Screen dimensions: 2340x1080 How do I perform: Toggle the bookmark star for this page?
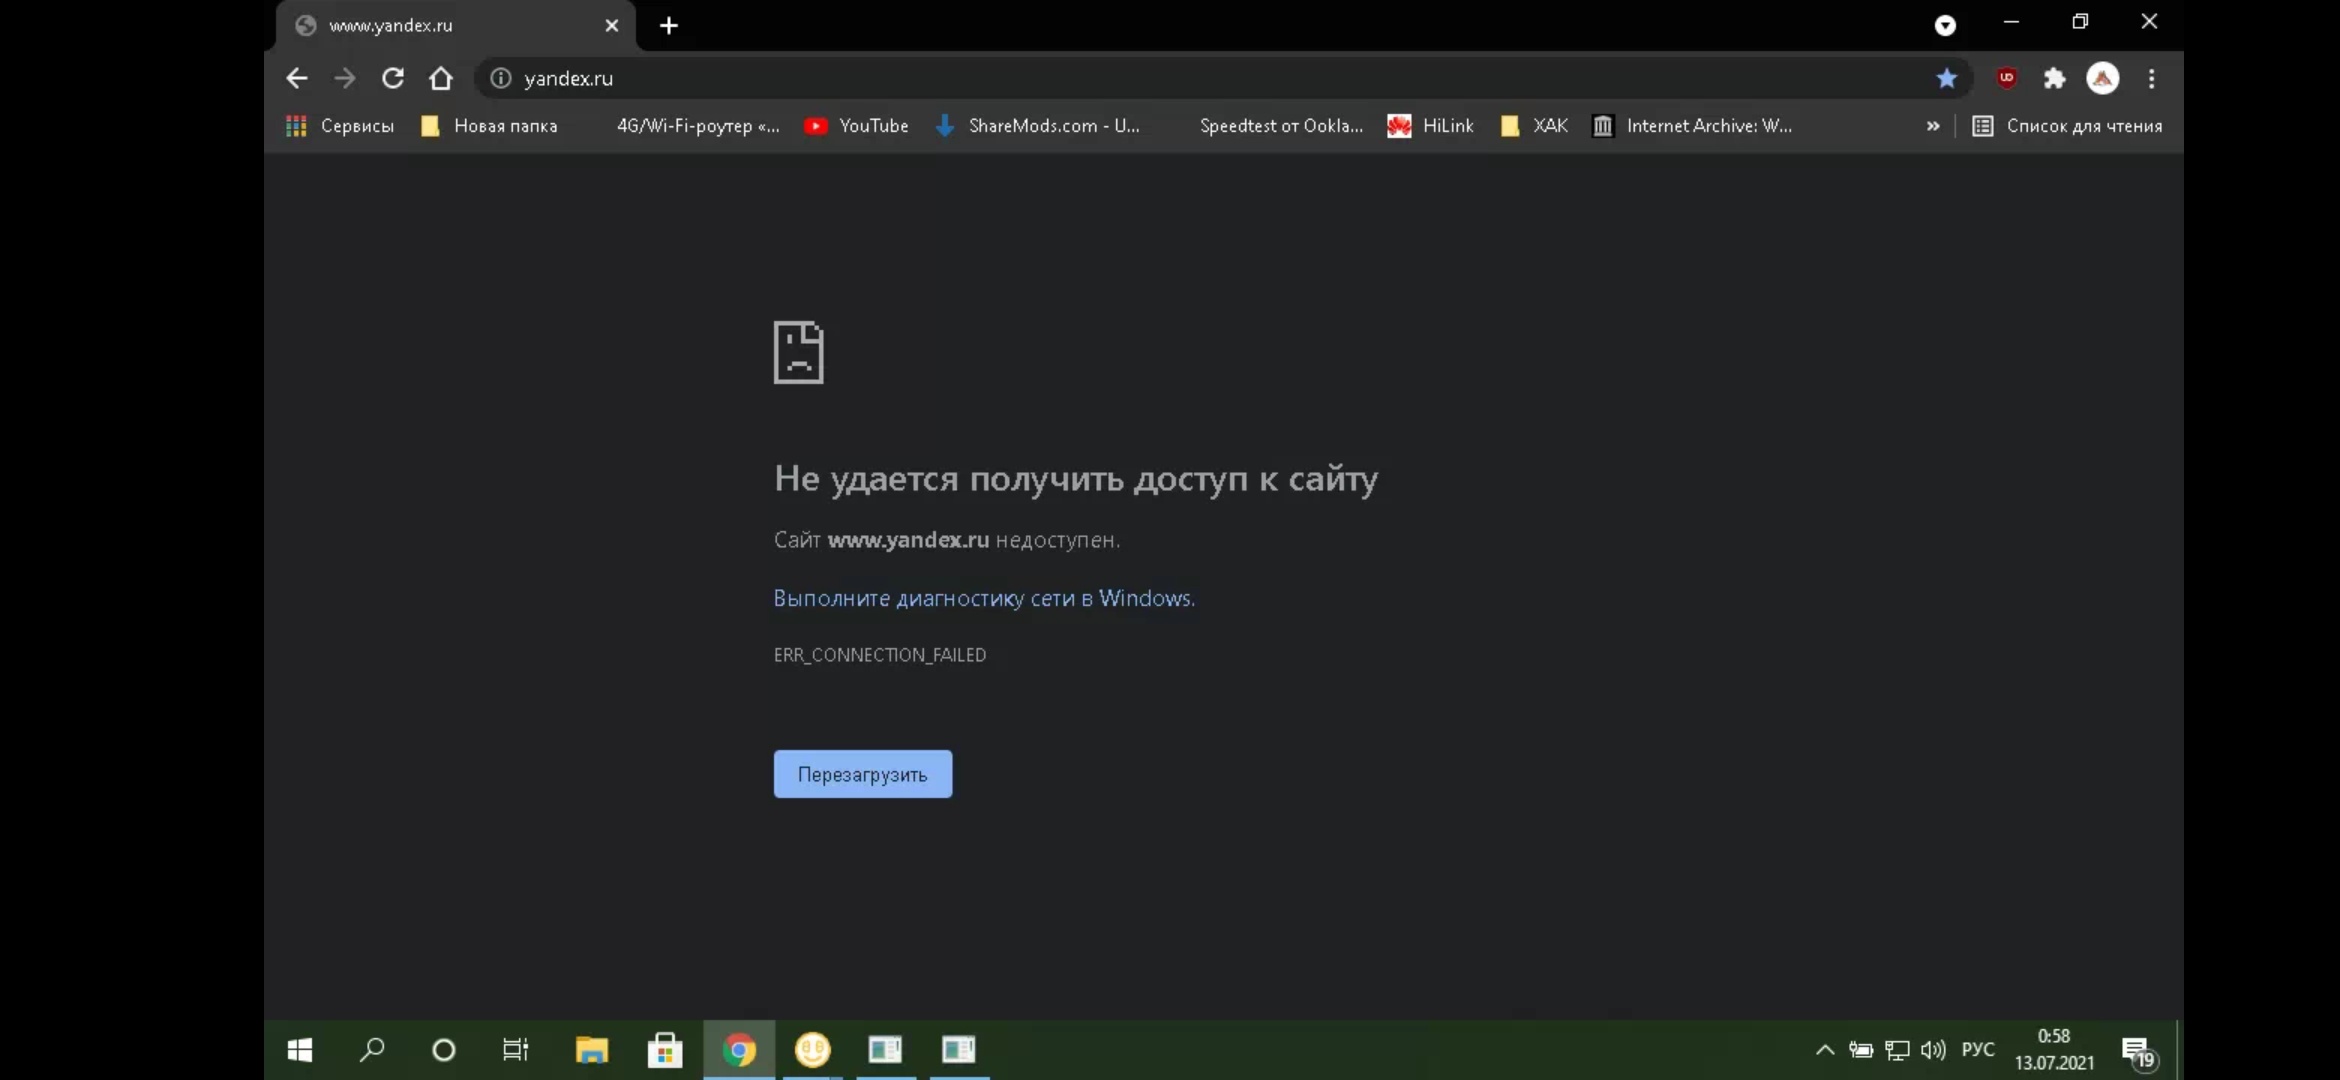1946,78
